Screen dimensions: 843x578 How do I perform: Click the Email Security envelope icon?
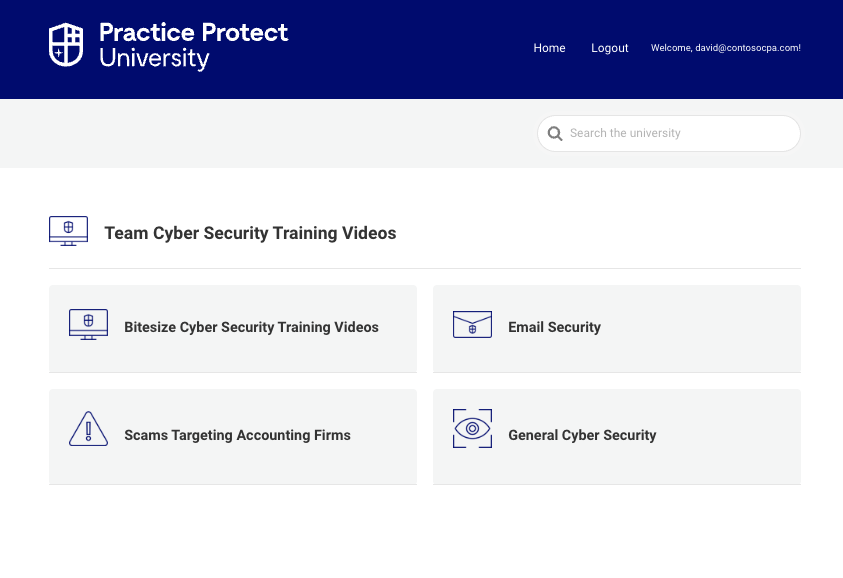pyautogui.click(x=472, y=324)
